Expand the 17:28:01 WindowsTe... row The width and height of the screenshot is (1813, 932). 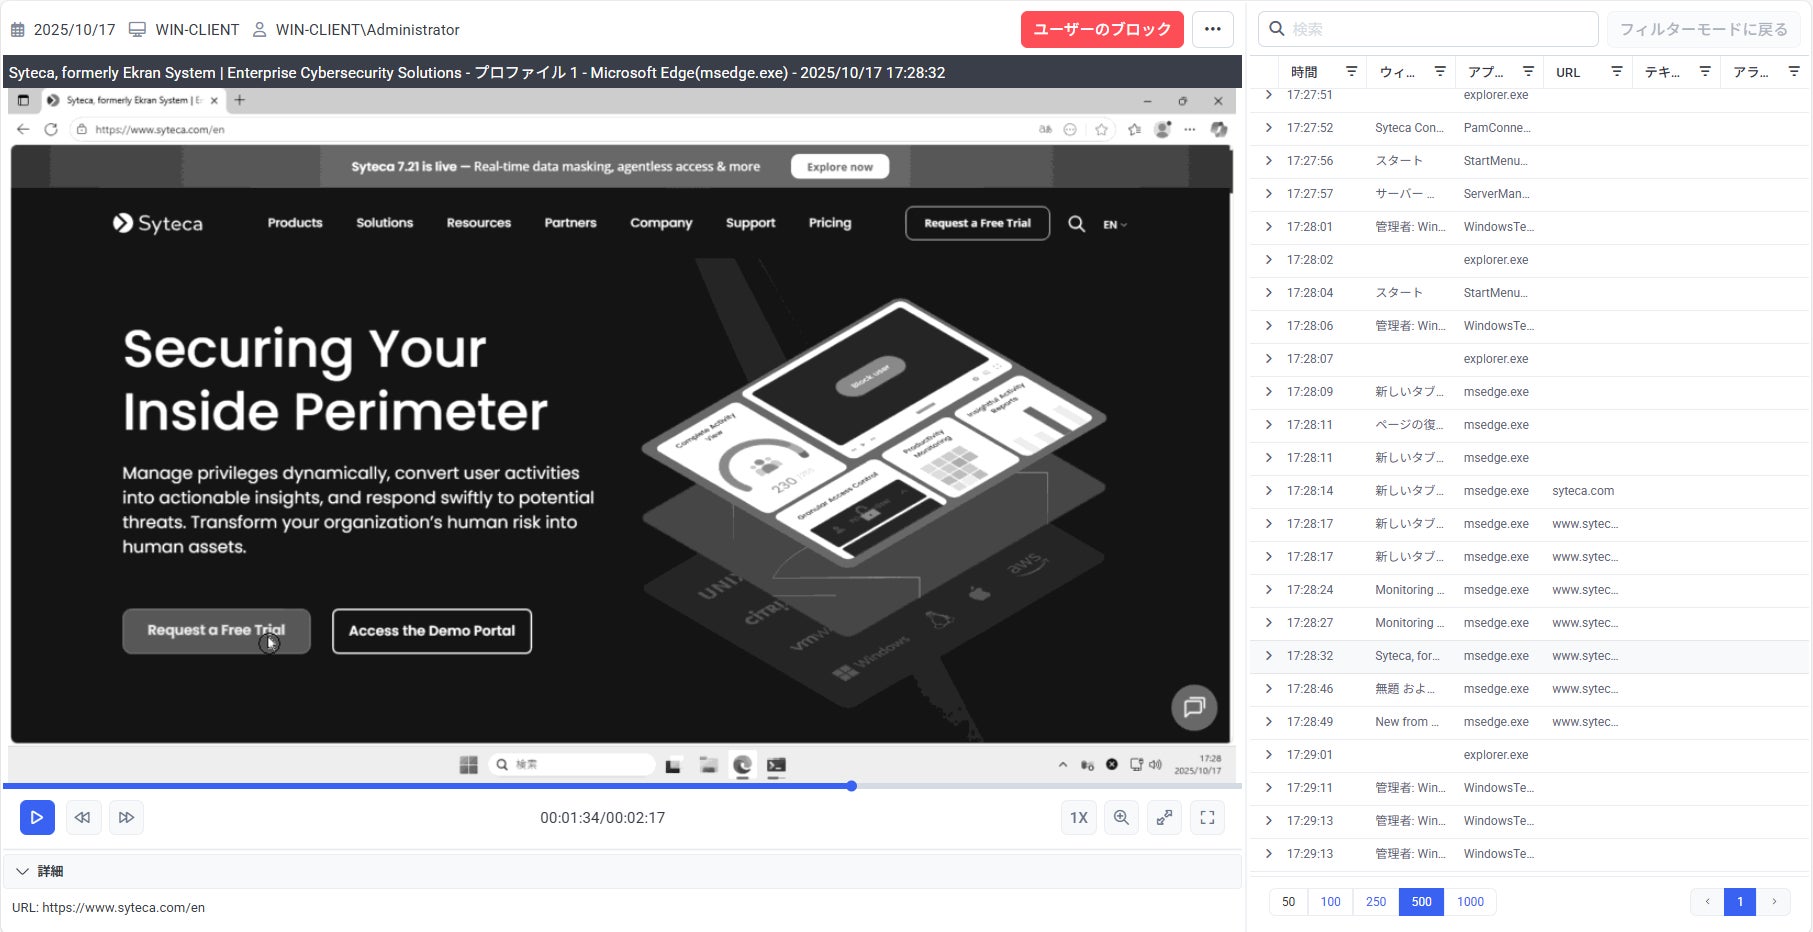pos(1269,226)
